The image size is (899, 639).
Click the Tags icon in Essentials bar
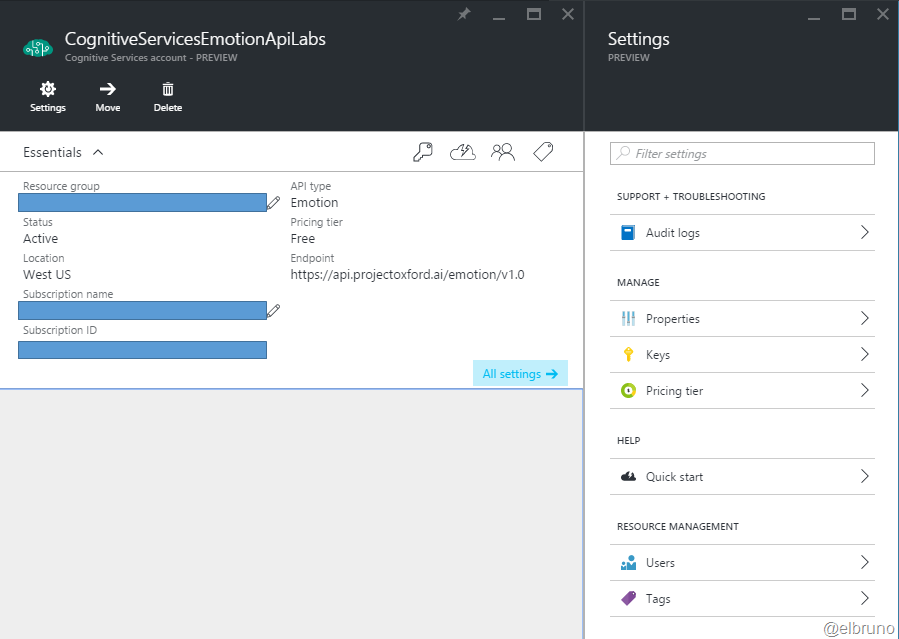click(543, 152)
